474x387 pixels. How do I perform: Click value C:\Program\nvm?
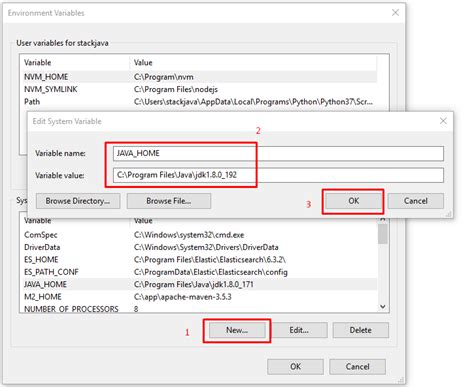[x=164, y=77]
